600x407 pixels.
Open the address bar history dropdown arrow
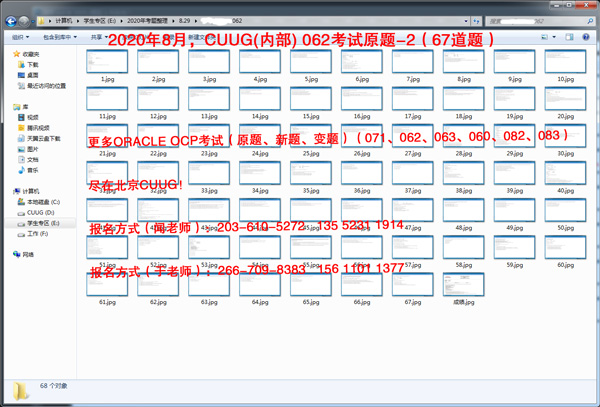tap(466, 21)
